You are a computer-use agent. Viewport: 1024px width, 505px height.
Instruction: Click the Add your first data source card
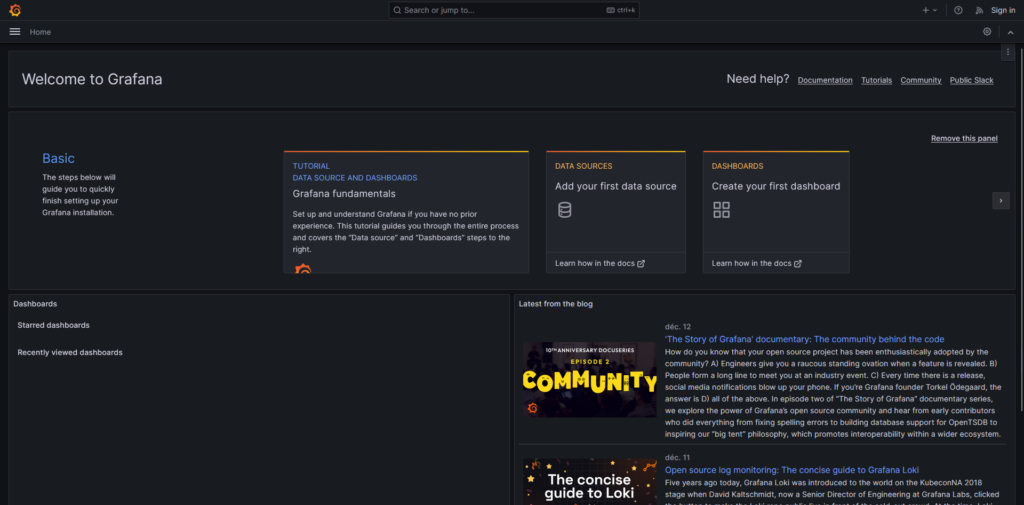(616, 212)
